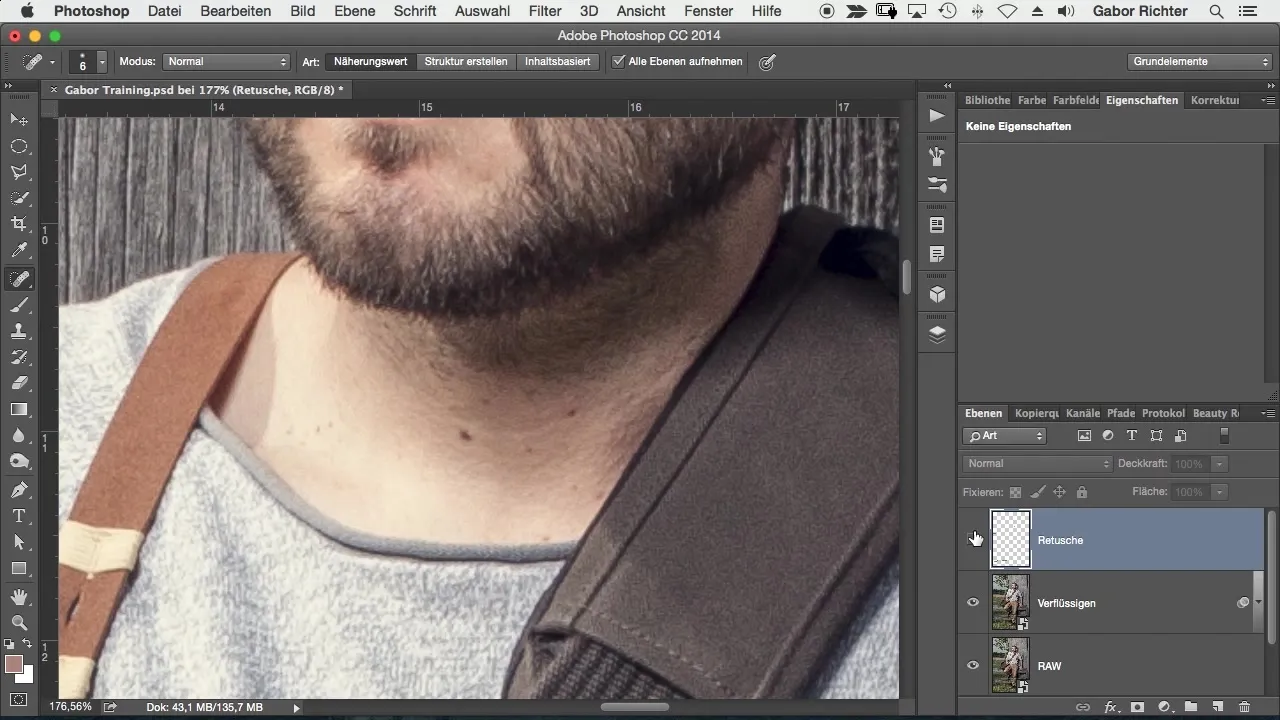Select the Brush tool
This screenshot has height=720, width=1280.
19,305
